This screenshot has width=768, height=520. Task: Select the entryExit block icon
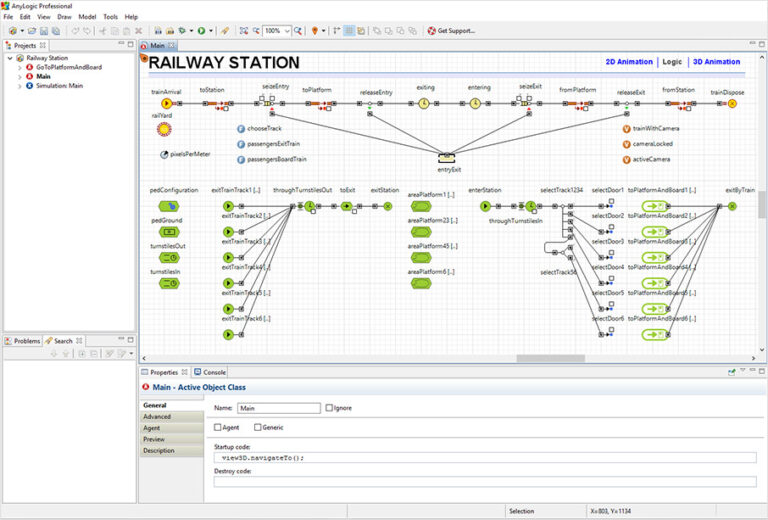(x=449, y=158)
